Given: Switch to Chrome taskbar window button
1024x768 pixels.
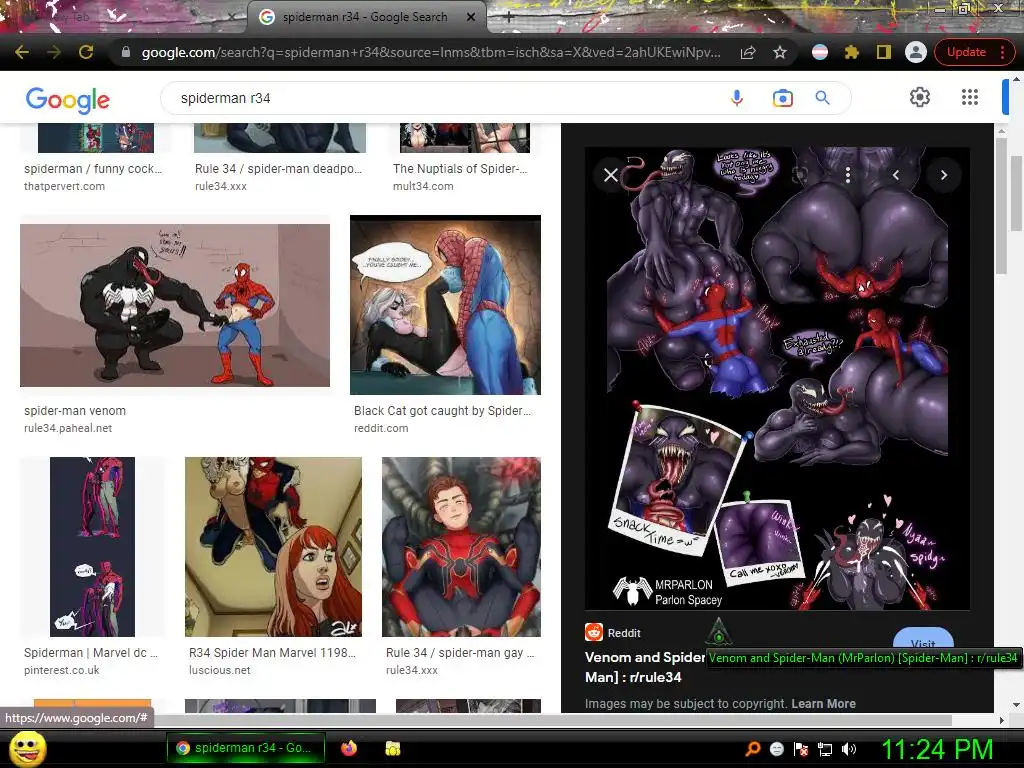Looking at the screenshot, I should (x=246, y=748).
